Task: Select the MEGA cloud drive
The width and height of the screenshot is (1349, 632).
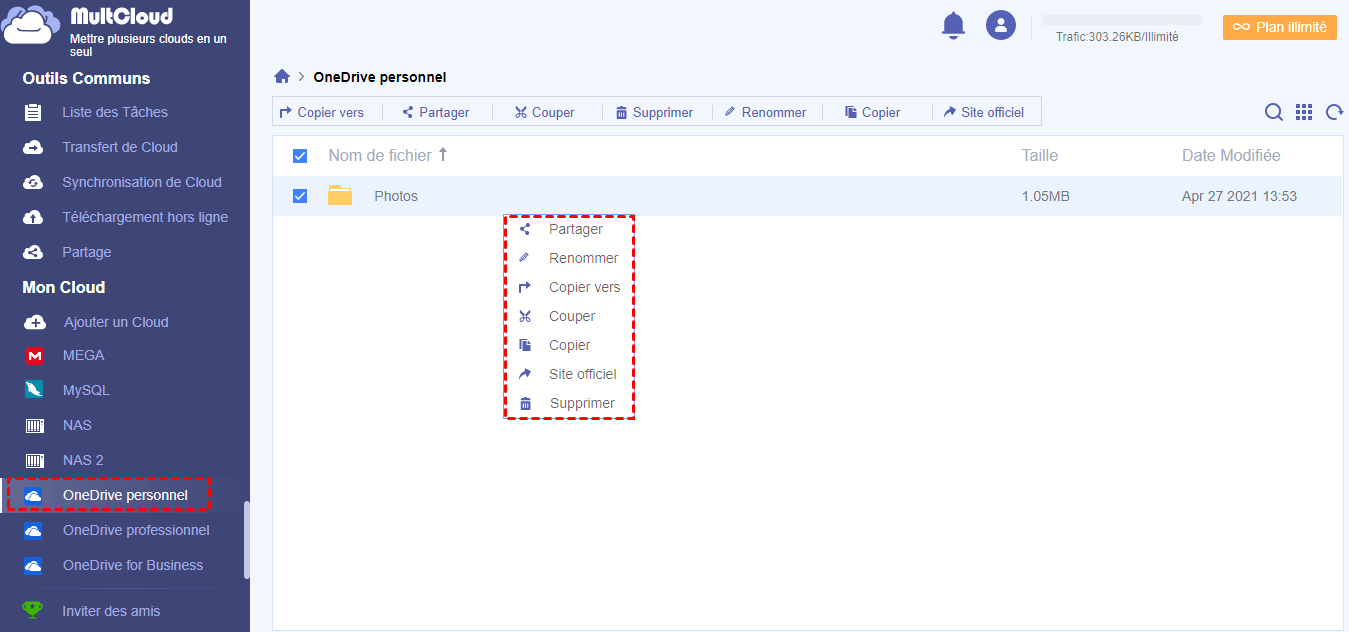Action: pyautogui.click(x=83, y=355)
